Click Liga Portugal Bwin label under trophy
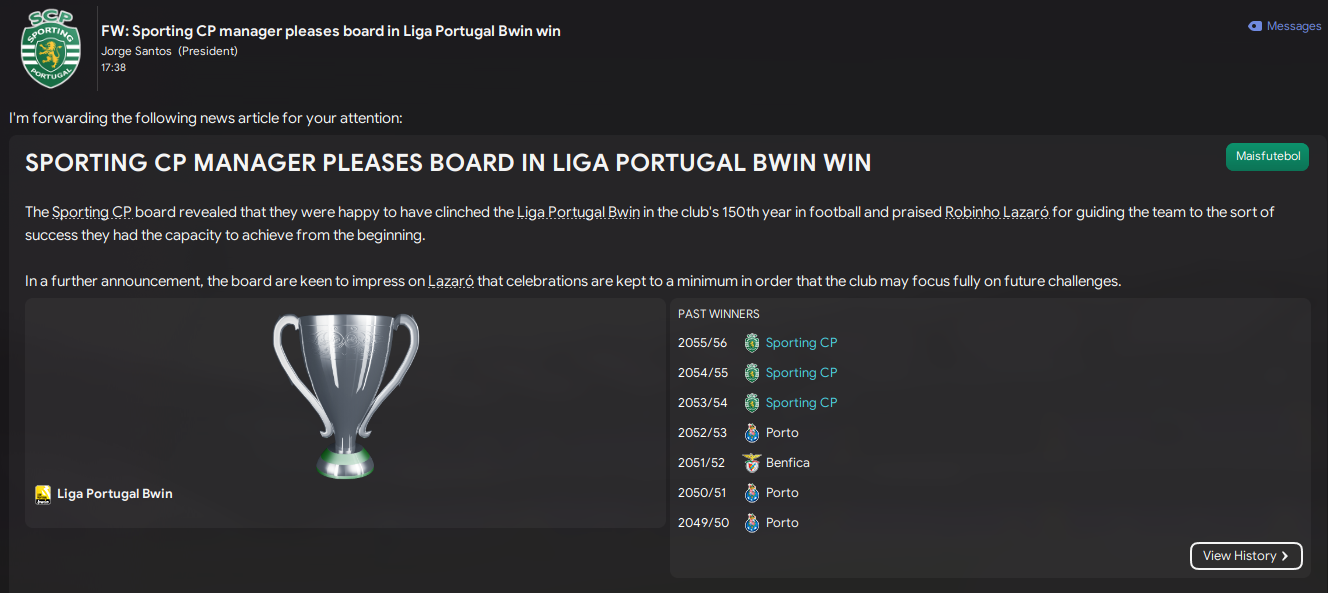1328x593 pixels. click(x=115, y=494)
